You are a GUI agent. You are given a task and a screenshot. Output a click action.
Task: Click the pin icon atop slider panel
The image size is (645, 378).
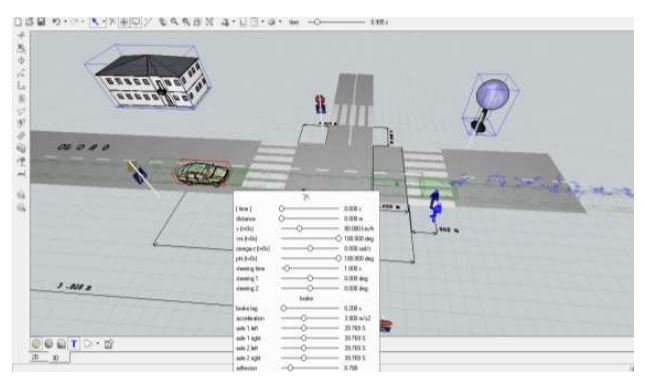(x=306, y=197)
